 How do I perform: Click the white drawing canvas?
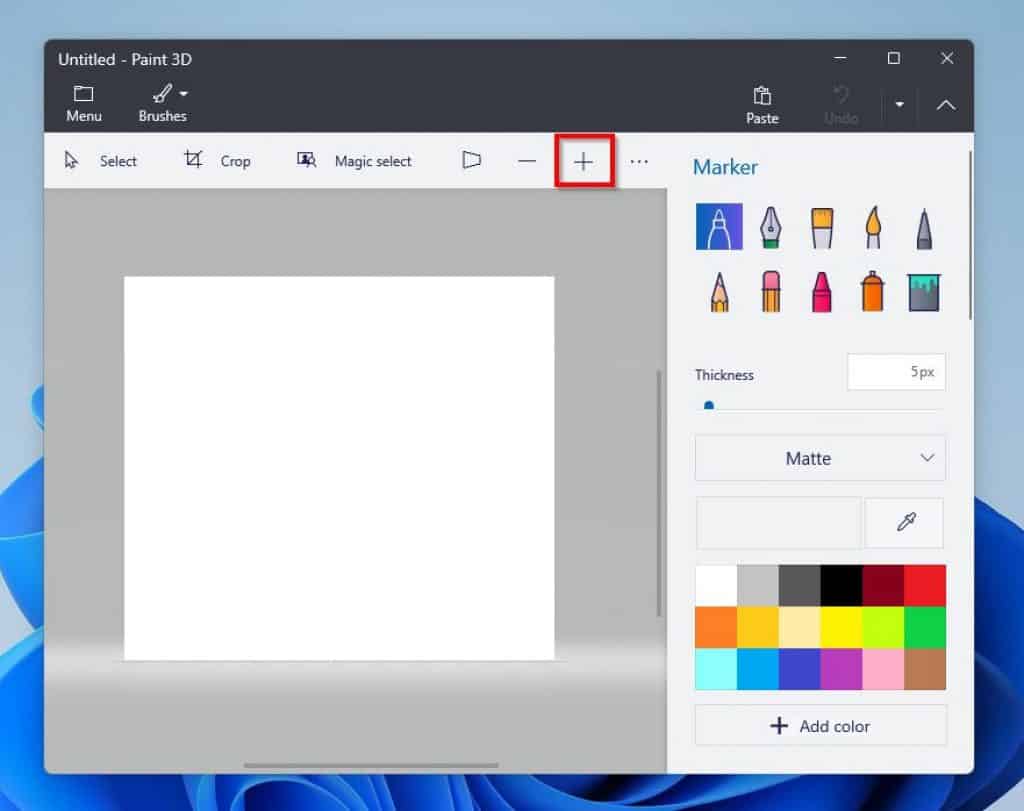point(339,468)
